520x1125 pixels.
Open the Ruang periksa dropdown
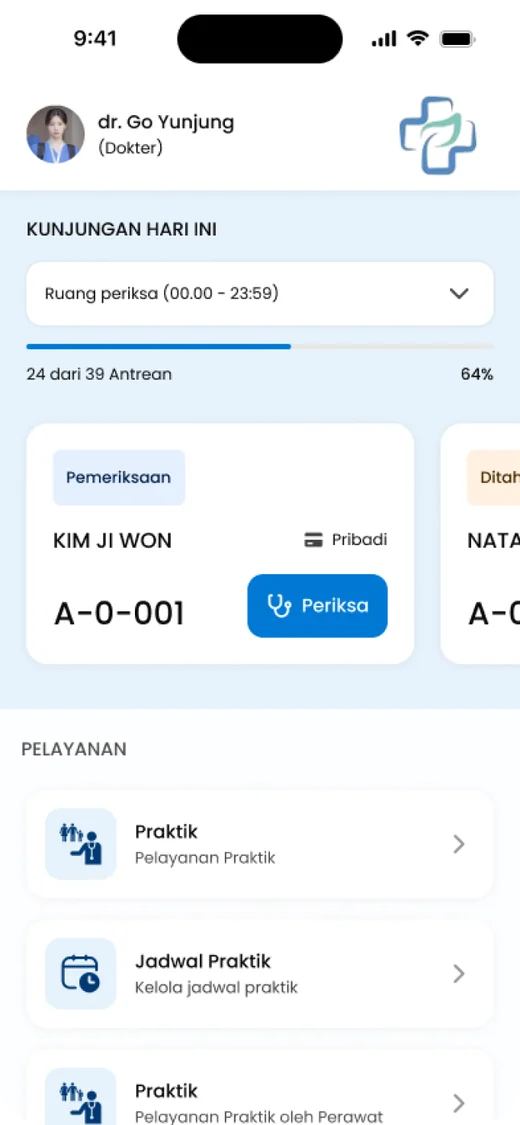pos(260,293)
